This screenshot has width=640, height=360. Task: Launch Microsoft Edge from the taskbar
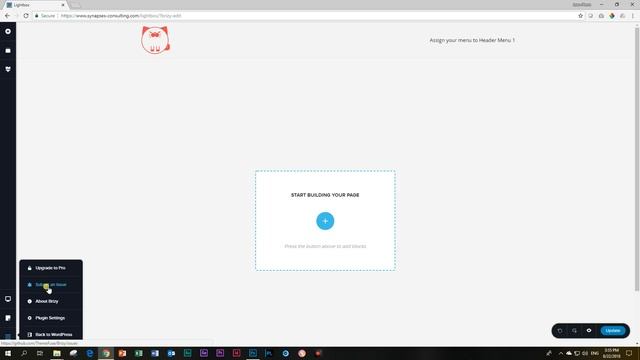click(x=90, y=353)
